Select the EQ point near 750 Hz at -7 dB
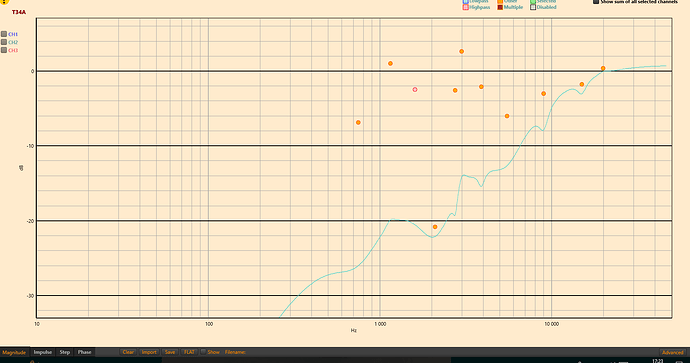The width and height of the screenshot is (690, 363). [x=358, y=122]
